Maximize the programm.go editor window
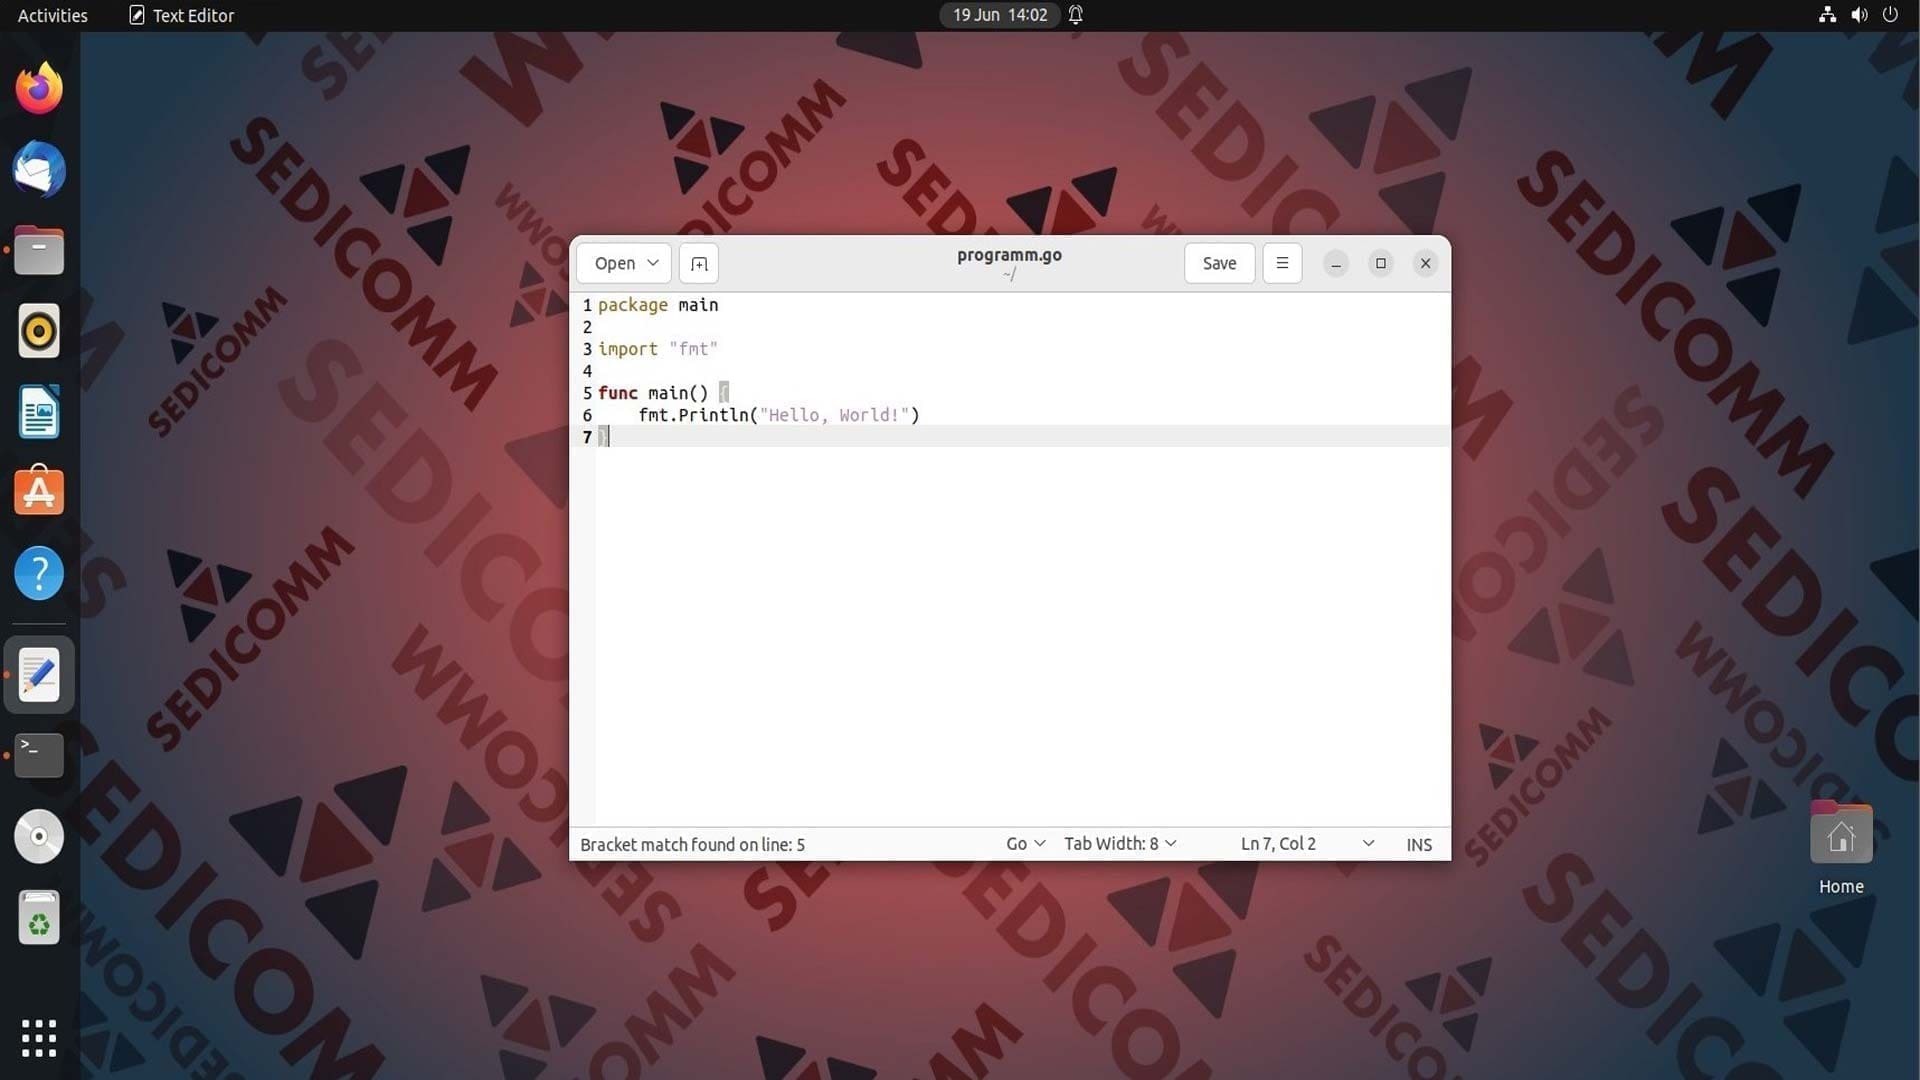Screen dimensions: 1920x1080 point(1381,263)
